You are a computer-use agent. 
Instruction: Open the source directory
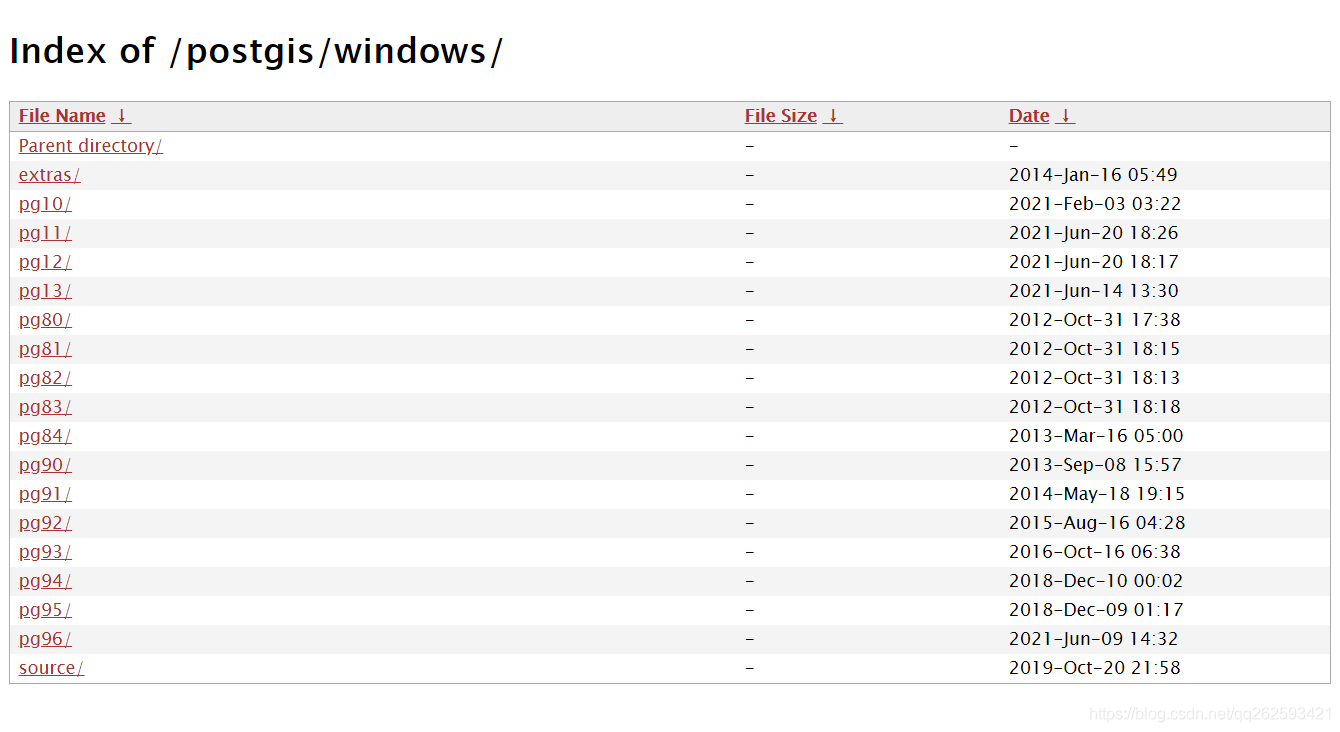point(50,667)
